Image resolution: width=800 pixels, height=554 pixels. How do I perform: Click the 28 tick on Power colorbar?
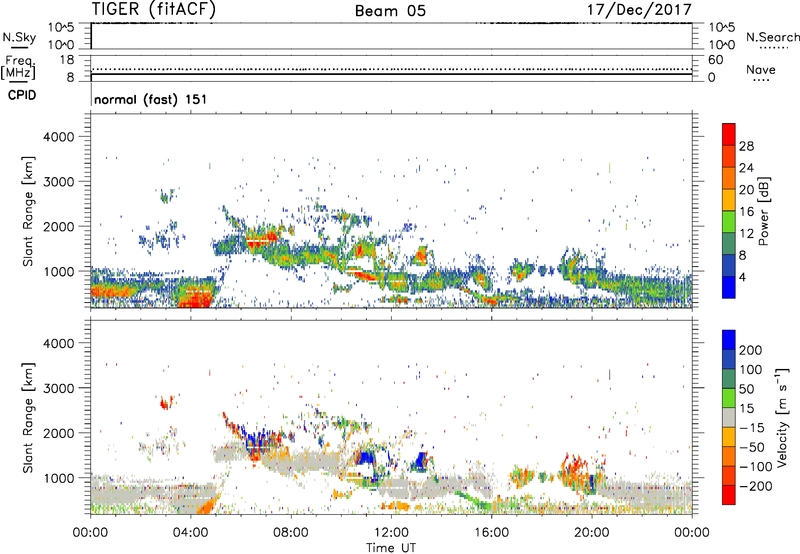coord(746,146)
